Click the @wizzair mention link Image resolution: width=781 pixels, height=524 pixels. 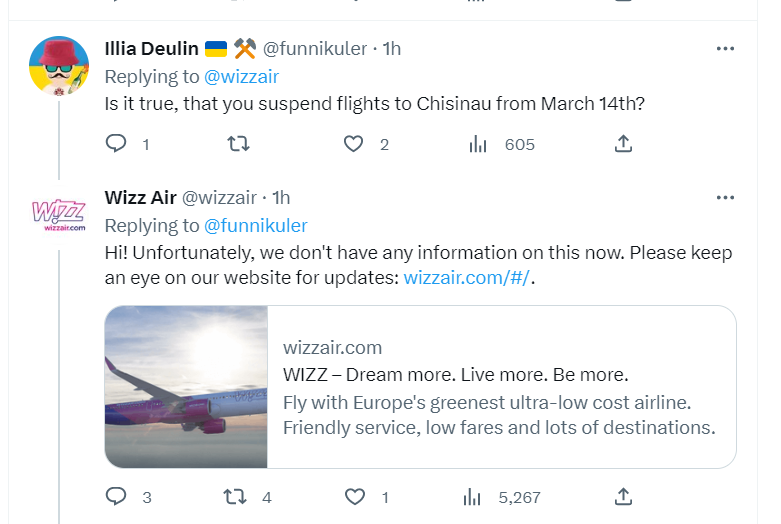coord(241,76)
